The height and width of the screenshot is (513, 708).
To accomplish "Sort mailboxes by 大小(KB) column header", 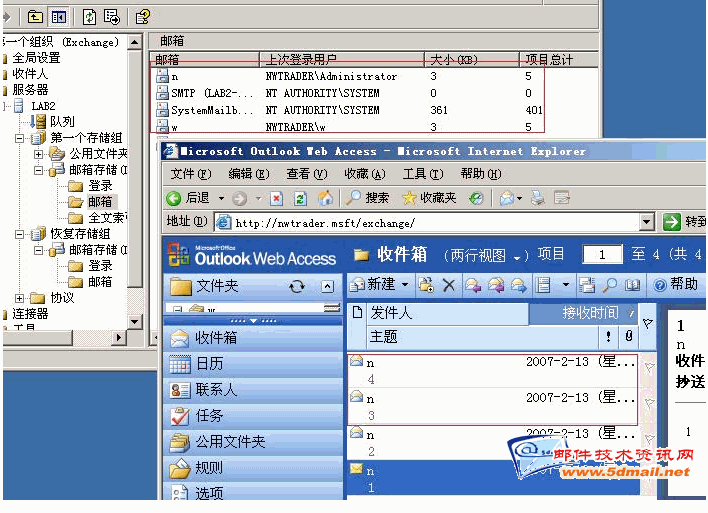I will 452,60.
